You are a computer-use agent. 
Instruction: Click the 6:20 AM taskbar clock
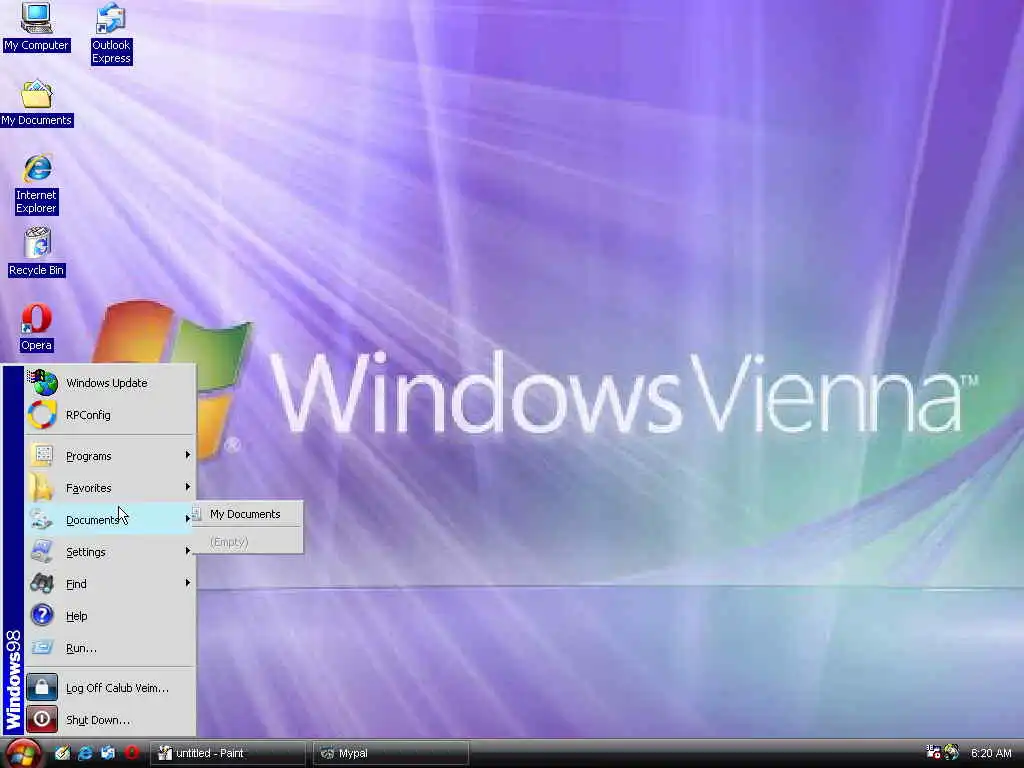pos(991,753)
